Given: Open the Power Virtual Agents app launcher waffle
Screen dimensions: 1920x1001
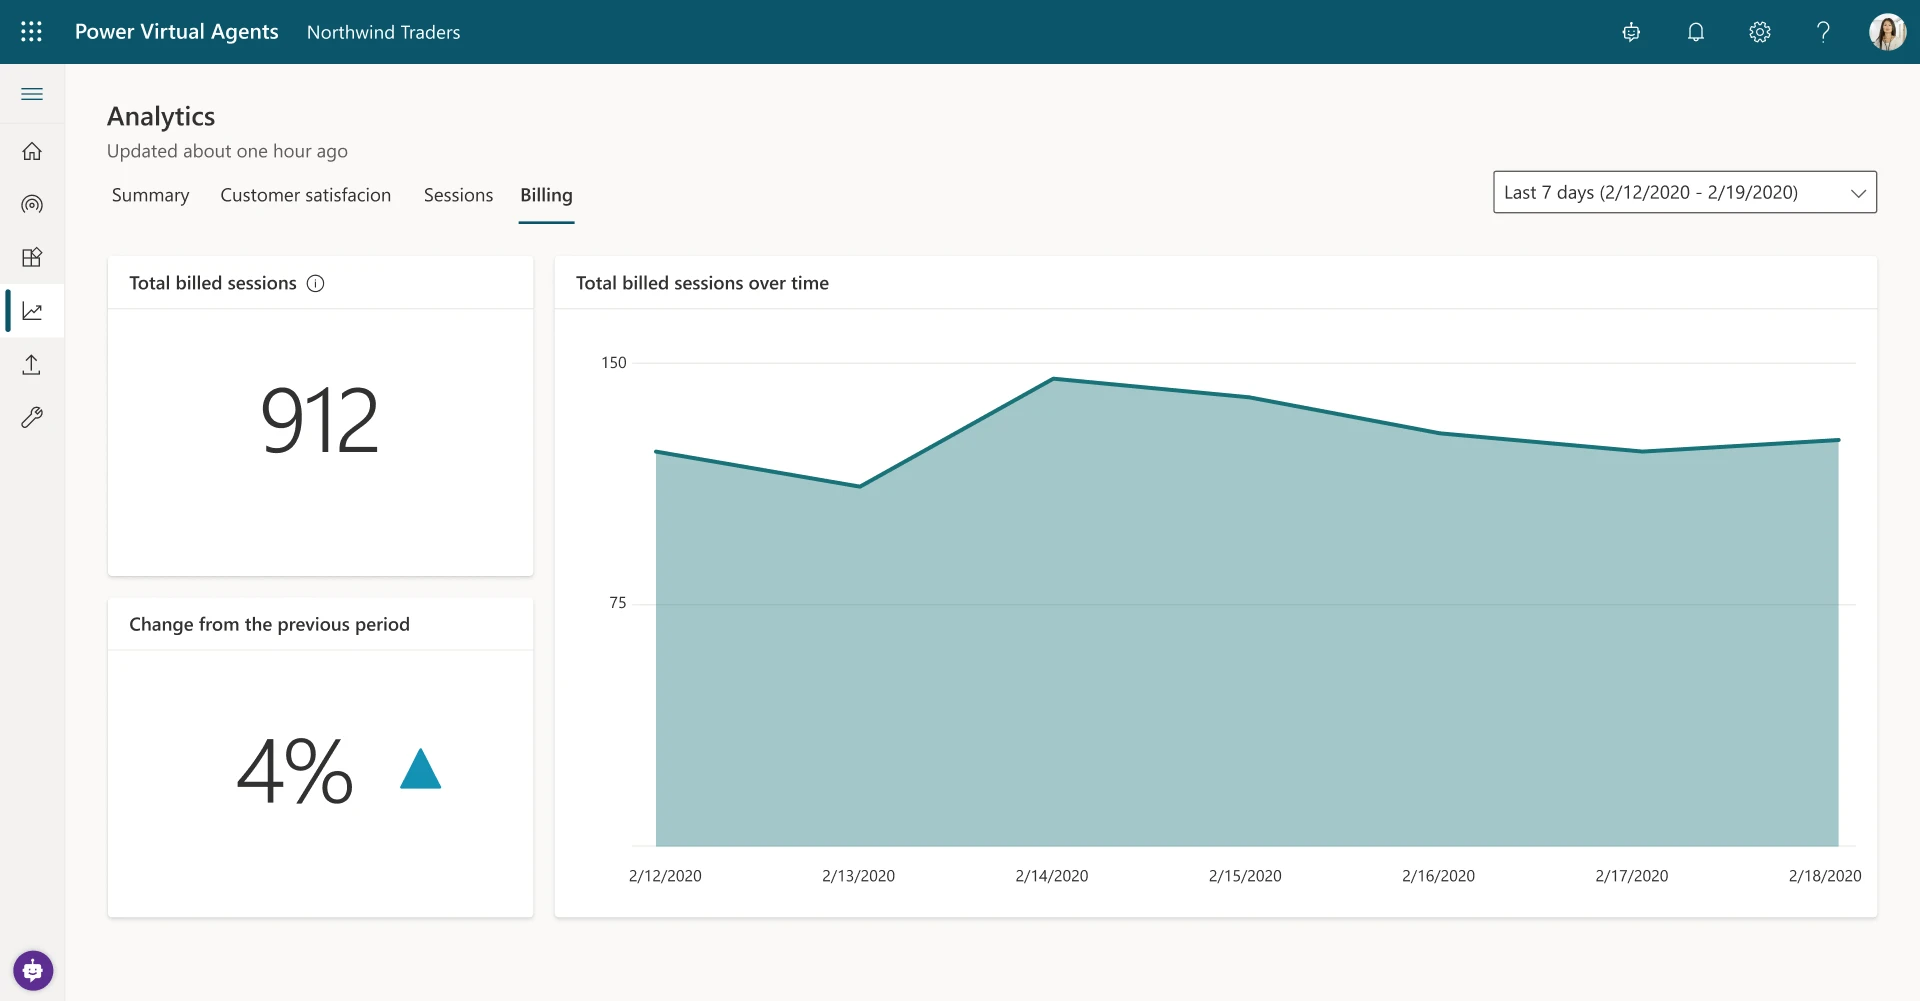Looking at the screenshot, I should [x=31, y=31].
